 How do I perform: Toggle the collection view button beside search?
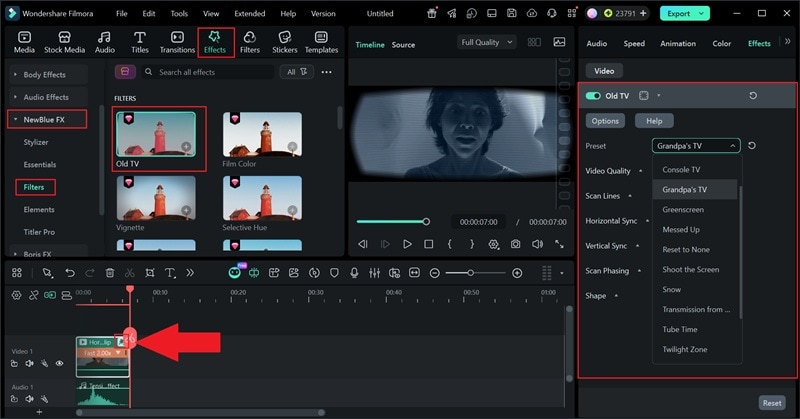tap(125, 72)
